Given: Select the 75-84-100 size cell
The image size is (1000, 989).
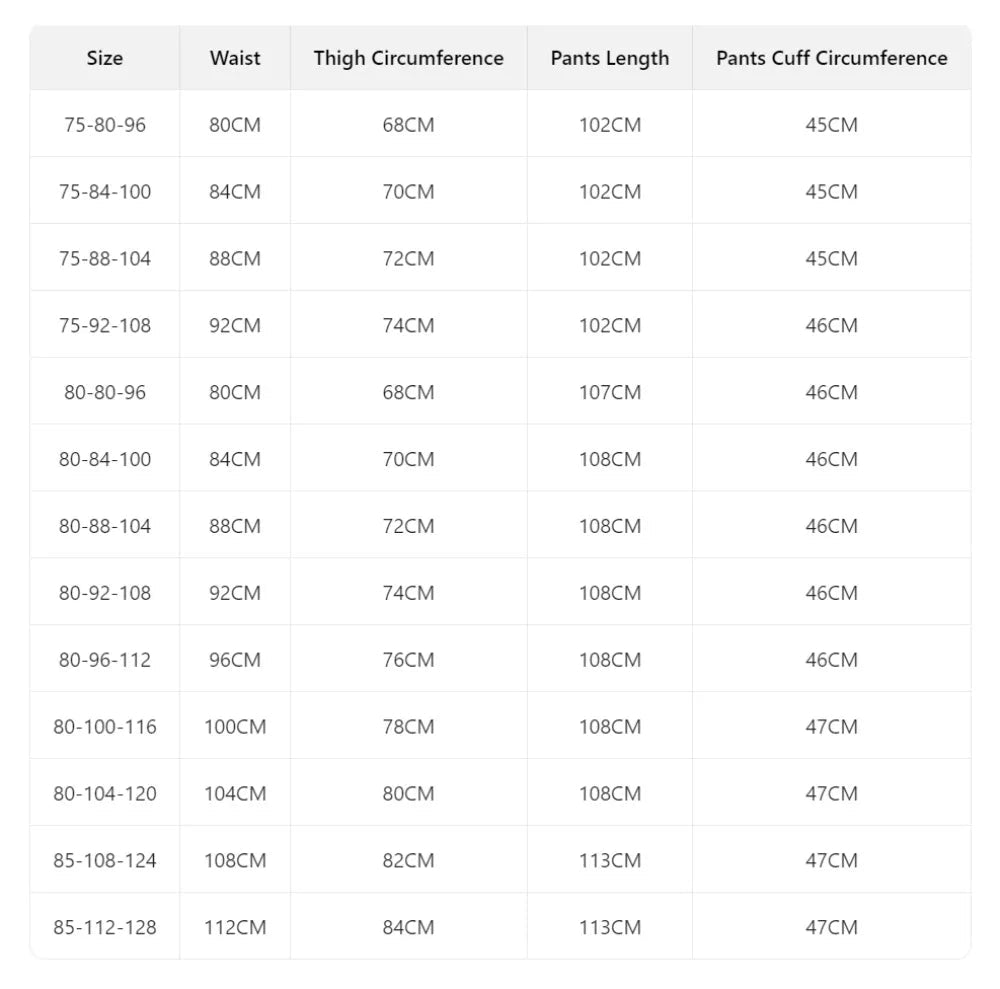Looking at the screenshot, I should coord(105,192).
